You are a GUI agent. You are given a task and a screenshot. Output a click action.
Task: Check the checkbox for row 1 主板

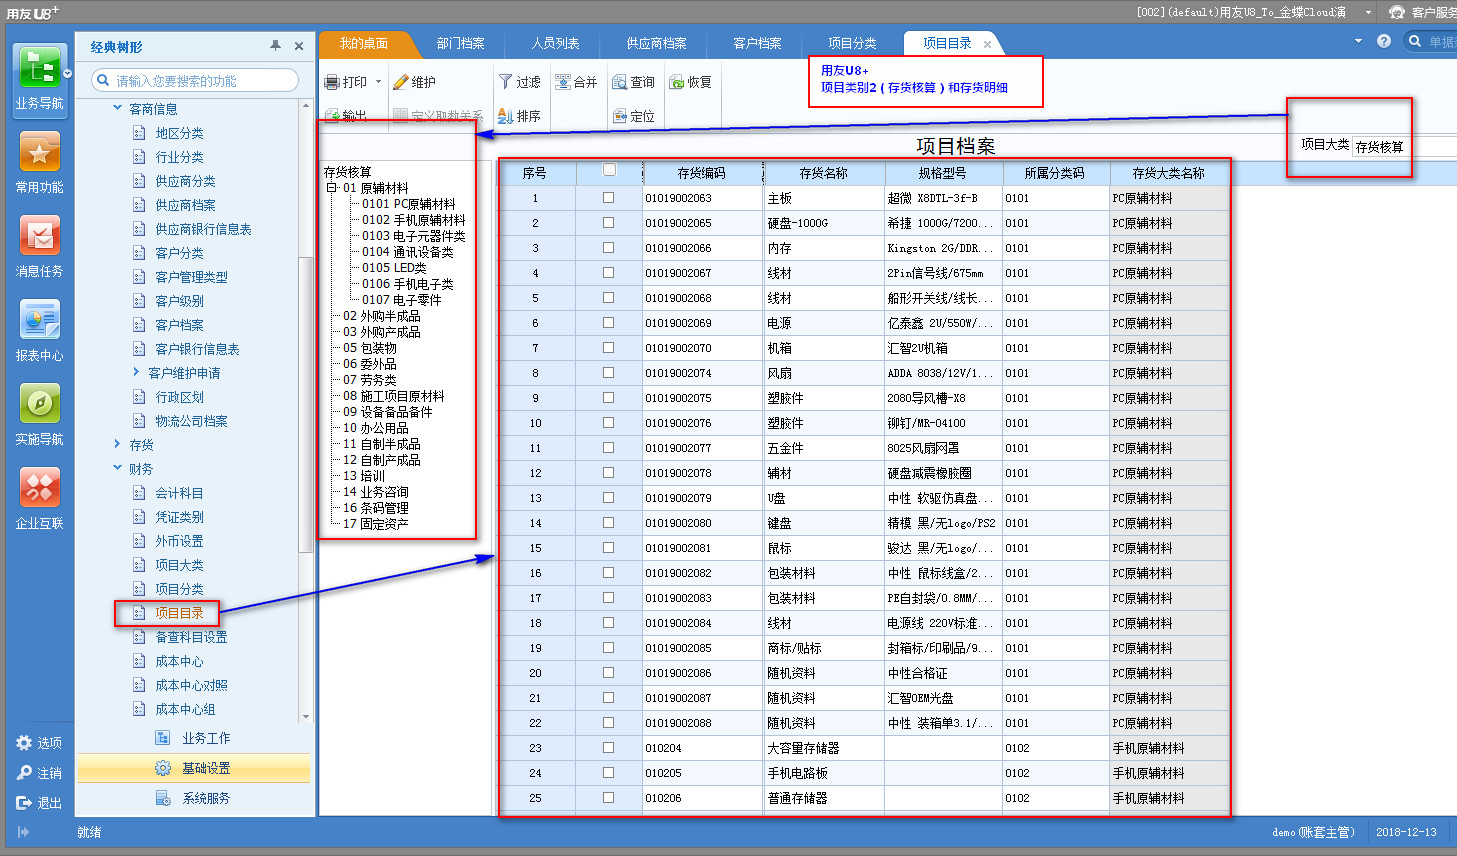pos(608,198)
